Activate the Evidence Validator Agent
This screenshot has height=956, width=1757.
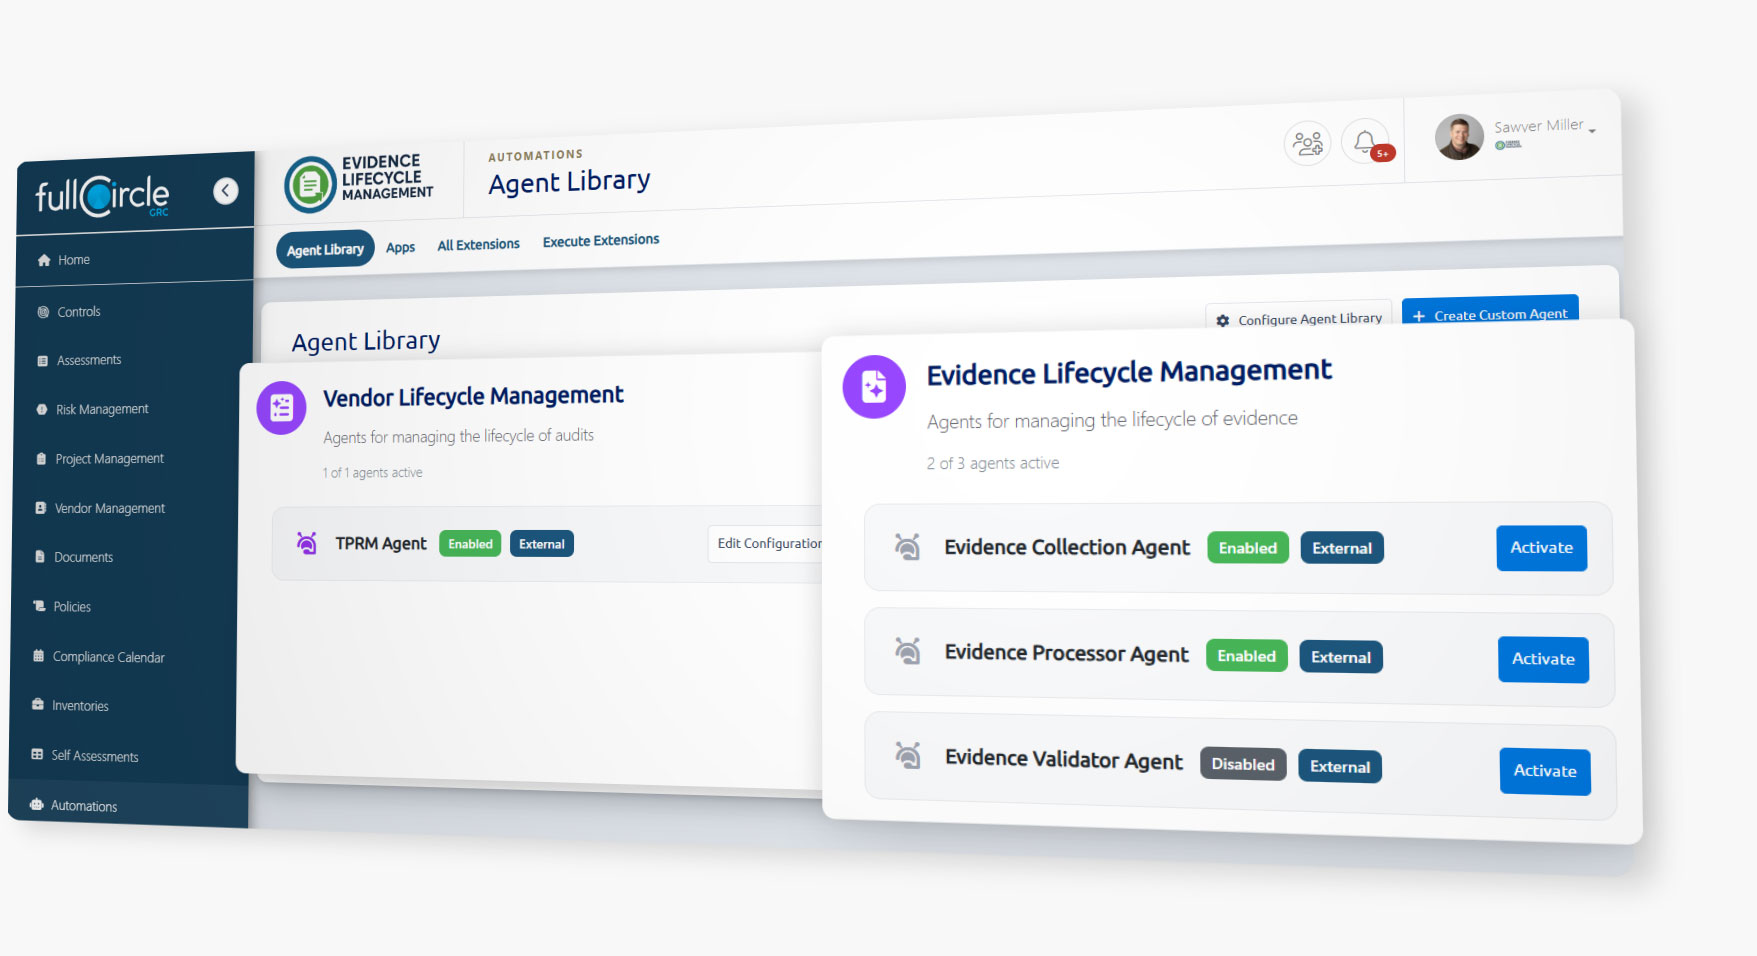[1545, 771]
